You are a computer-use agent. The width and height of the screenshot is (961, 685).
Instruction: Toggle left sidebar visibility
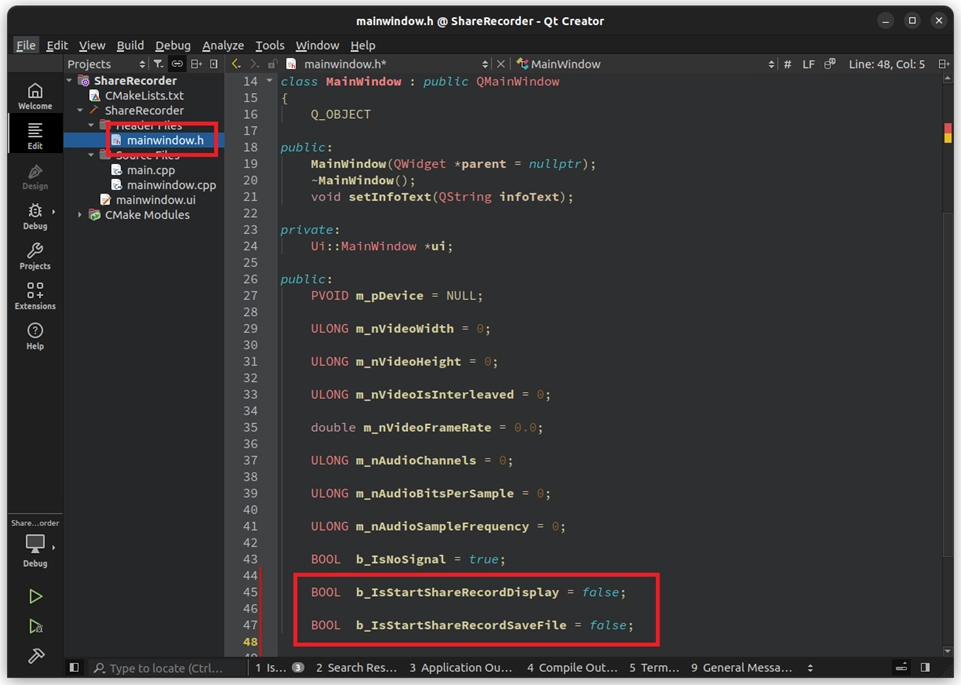click(x=74, y=667)
